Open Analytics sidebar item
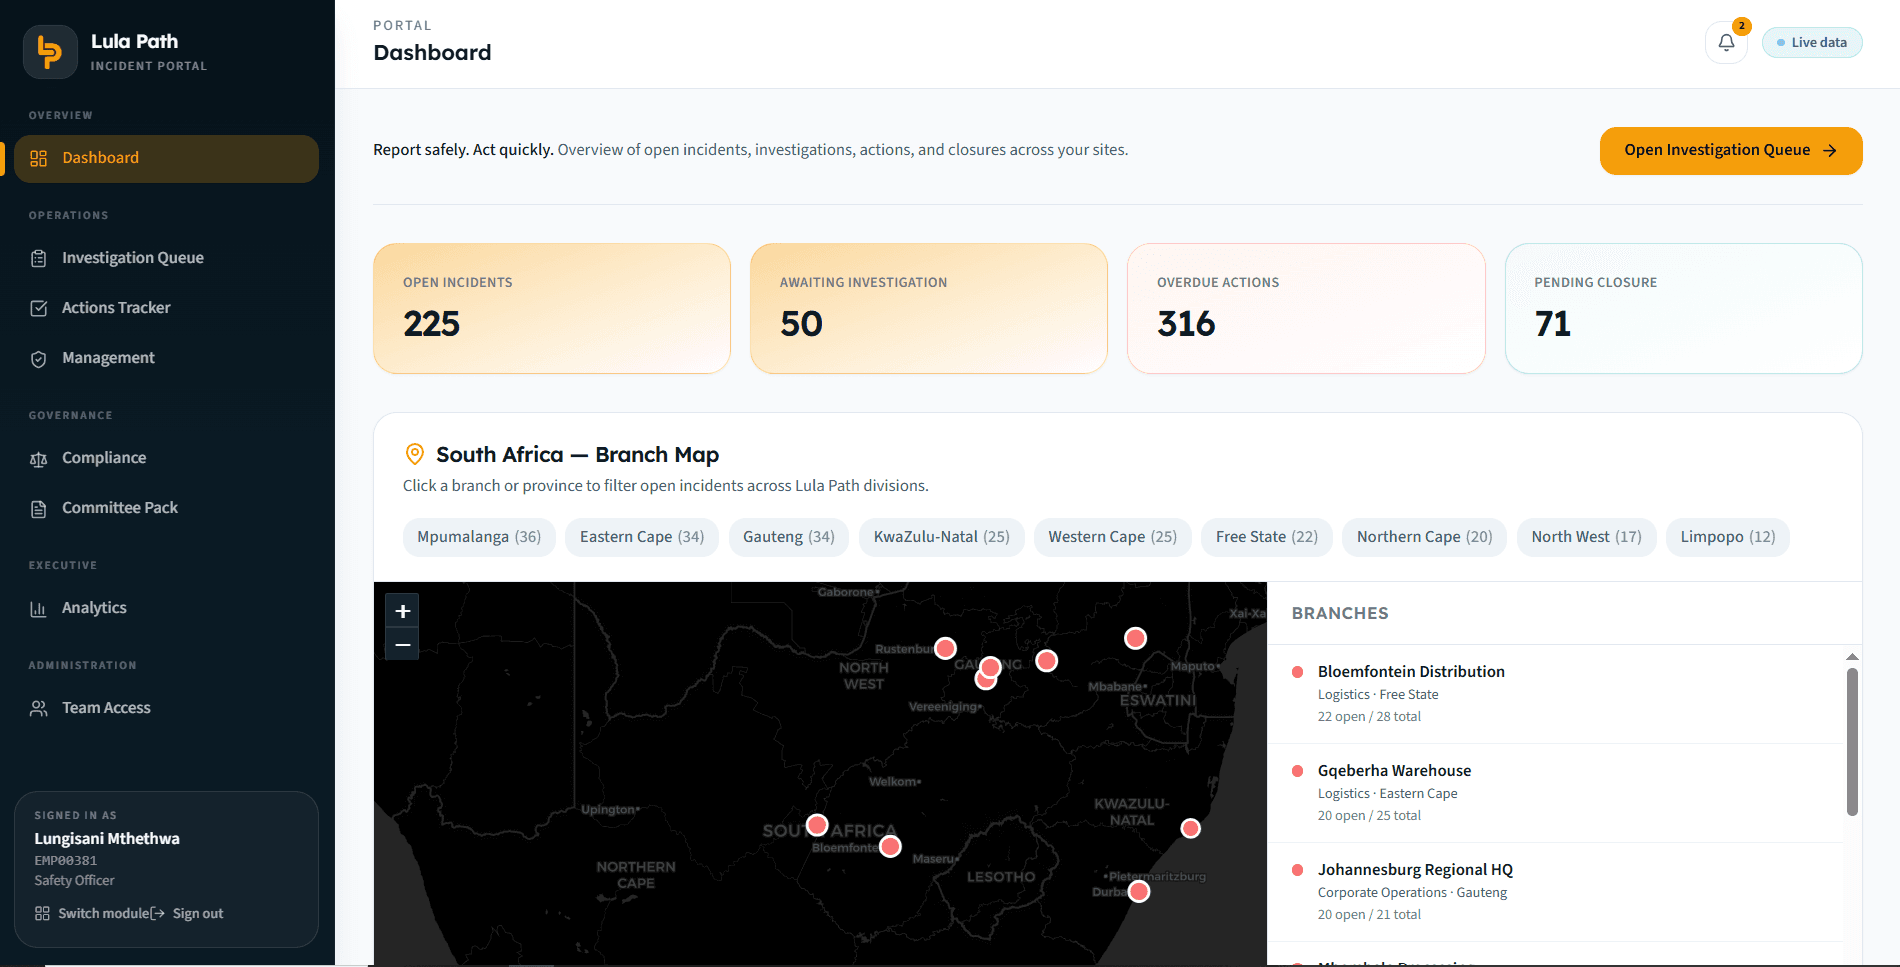The height and width of the screenshot is (967, 1900). point(166,608)
